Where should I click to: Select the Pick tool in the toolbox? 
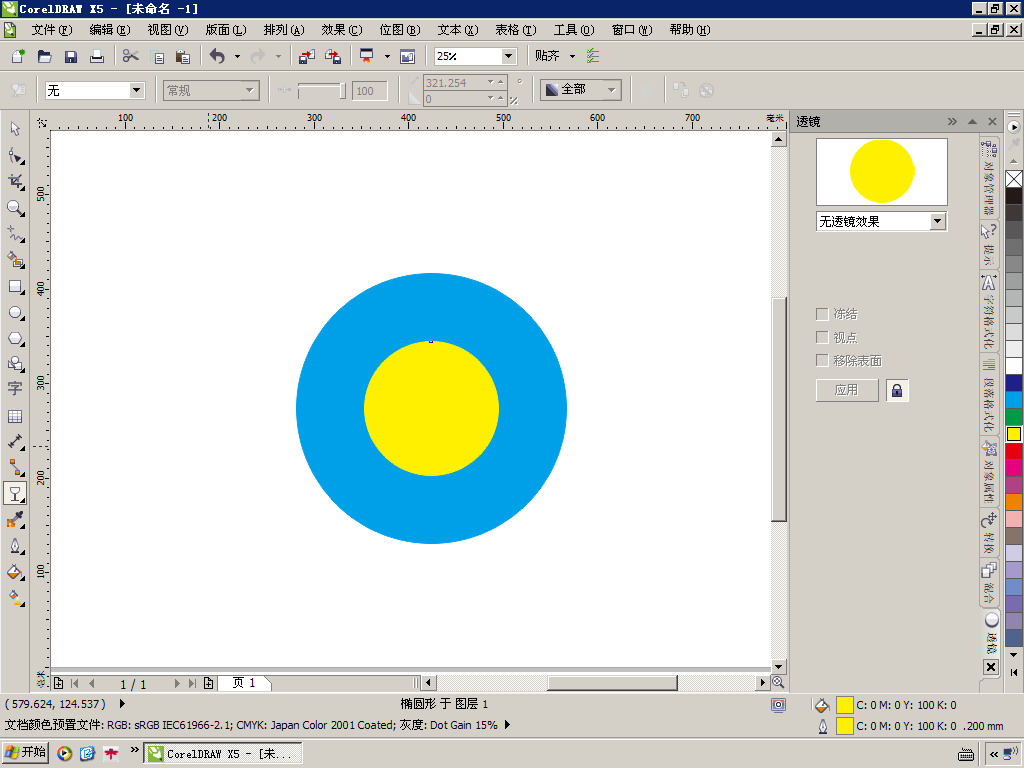point(15,129)
